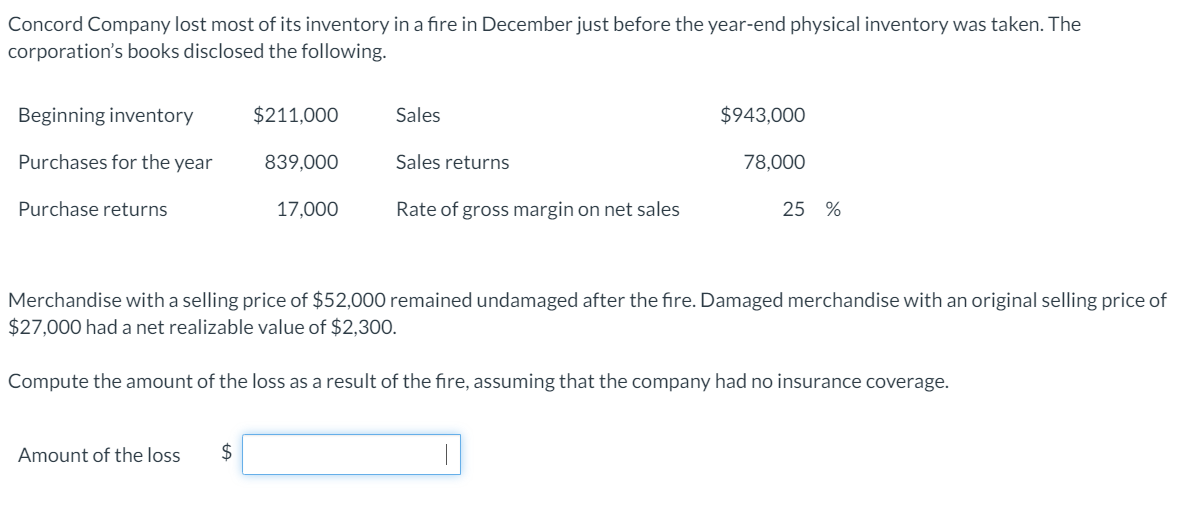Click the Rate of gross margin label

click(x=537, y=209)
